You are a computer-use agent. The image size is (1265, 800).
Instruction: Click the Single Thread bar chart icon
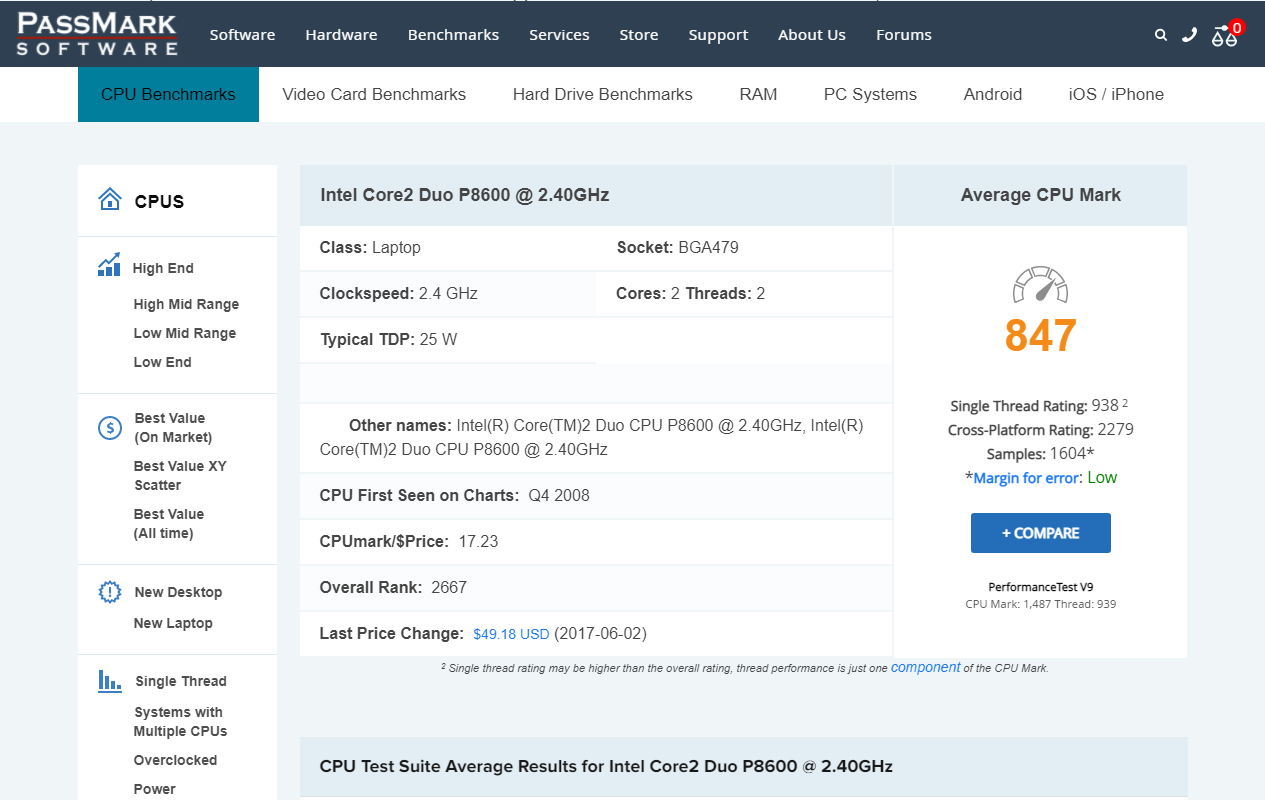109,681
